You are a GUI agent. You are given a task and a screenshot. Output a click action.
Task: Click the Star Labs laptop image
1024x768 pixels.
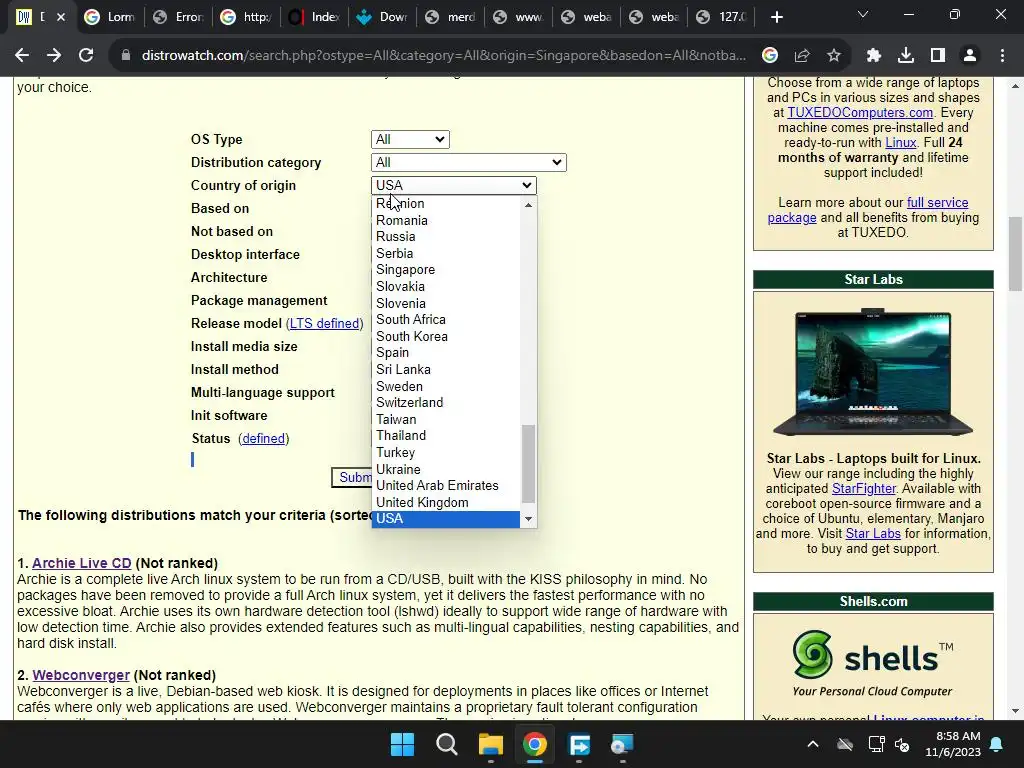pos(873,372)
